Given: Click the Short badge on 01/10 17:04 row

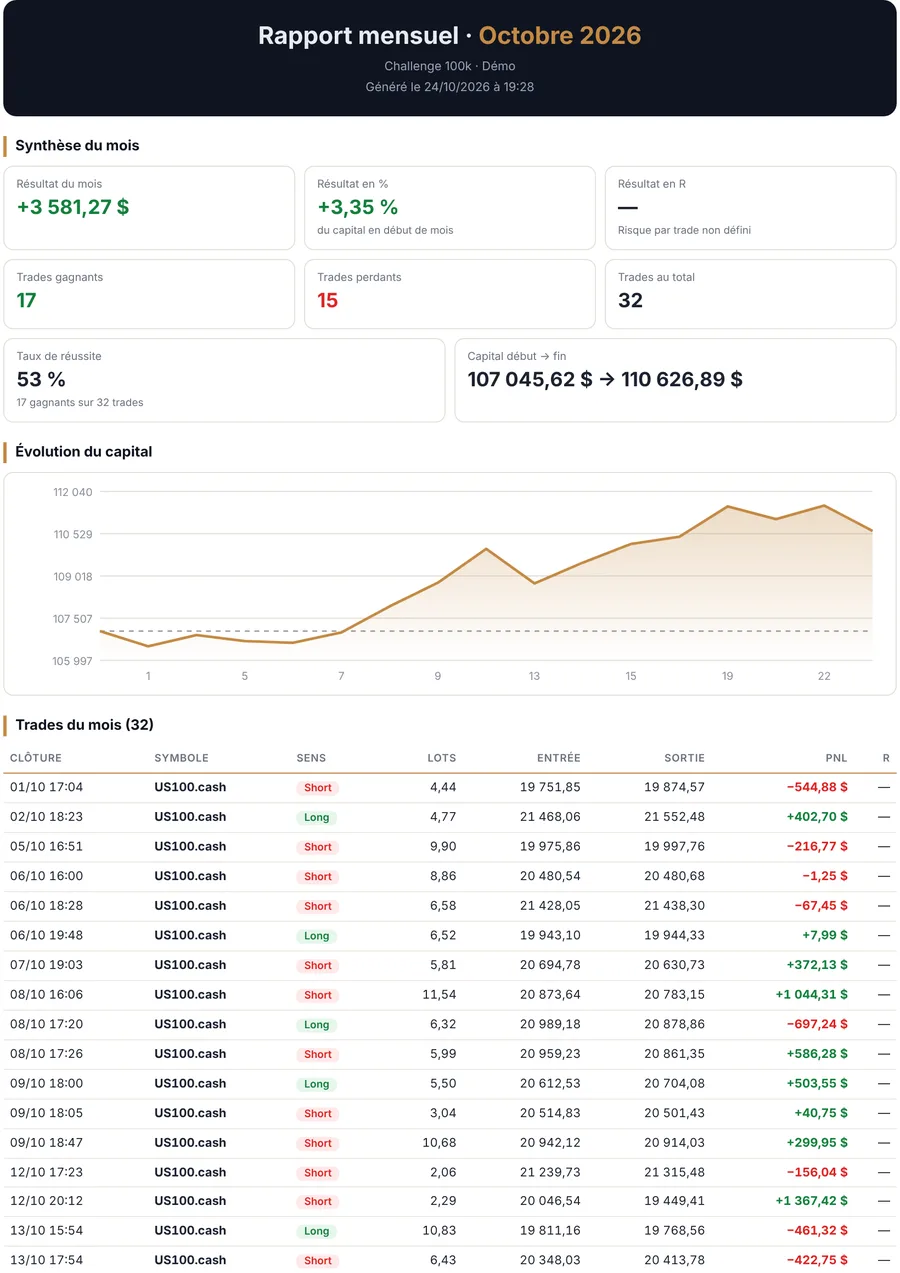Looking at the screenshot, I should click(x=318, y=788).
